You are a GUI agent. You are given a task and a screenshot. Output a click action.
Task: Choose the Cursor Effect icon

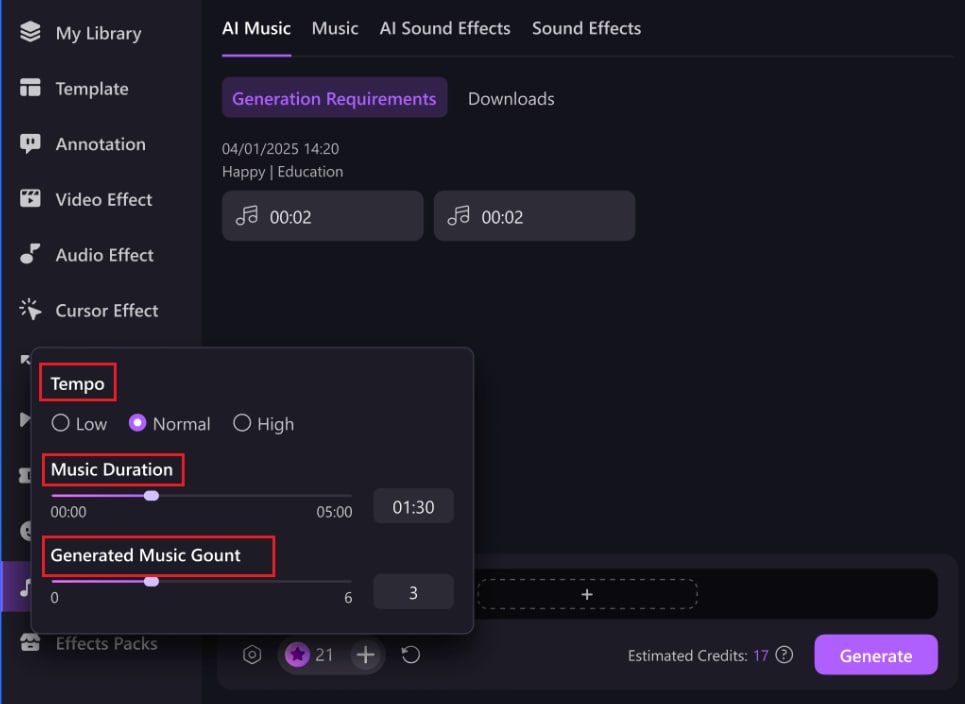[30, 310]
